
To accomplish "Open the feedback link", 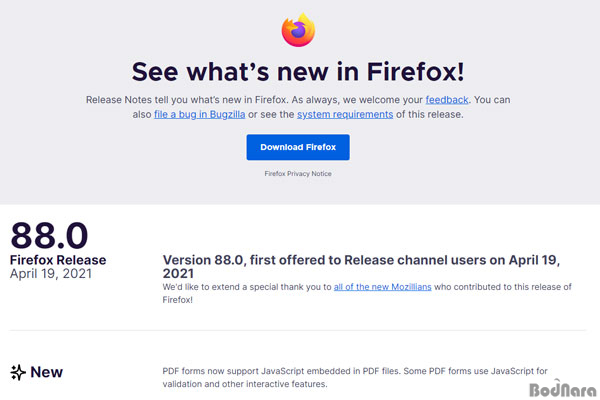I will 447,100.
